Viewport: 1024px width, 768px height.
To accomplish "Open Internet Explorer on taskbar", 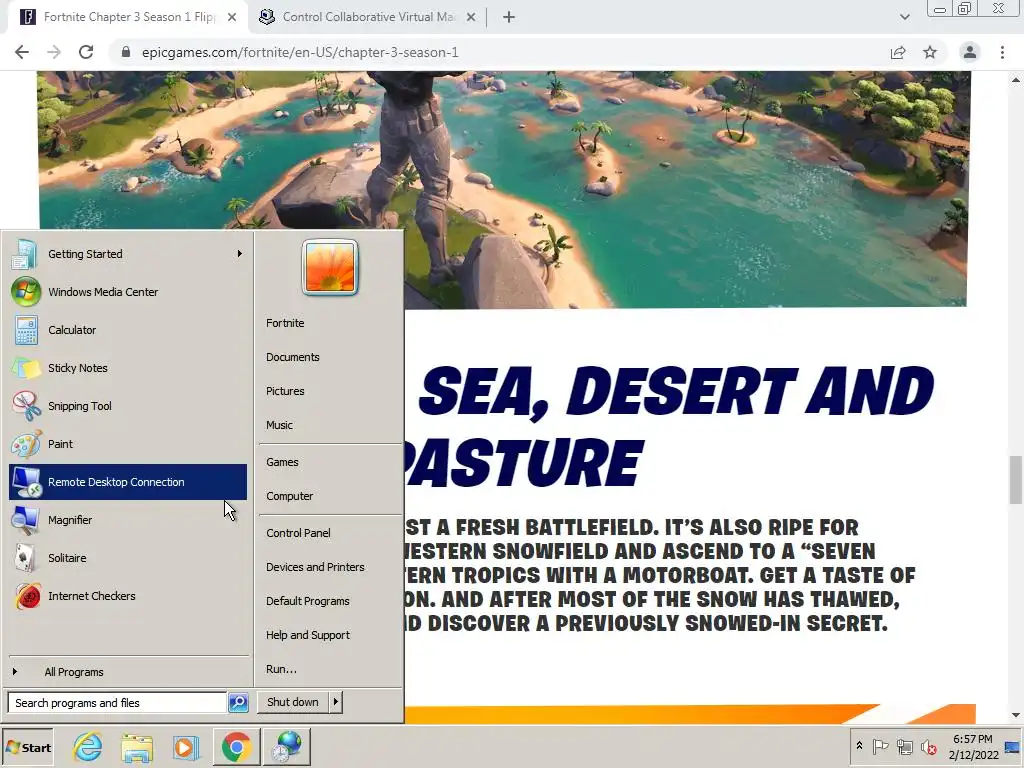I will [x=88, y=747].
